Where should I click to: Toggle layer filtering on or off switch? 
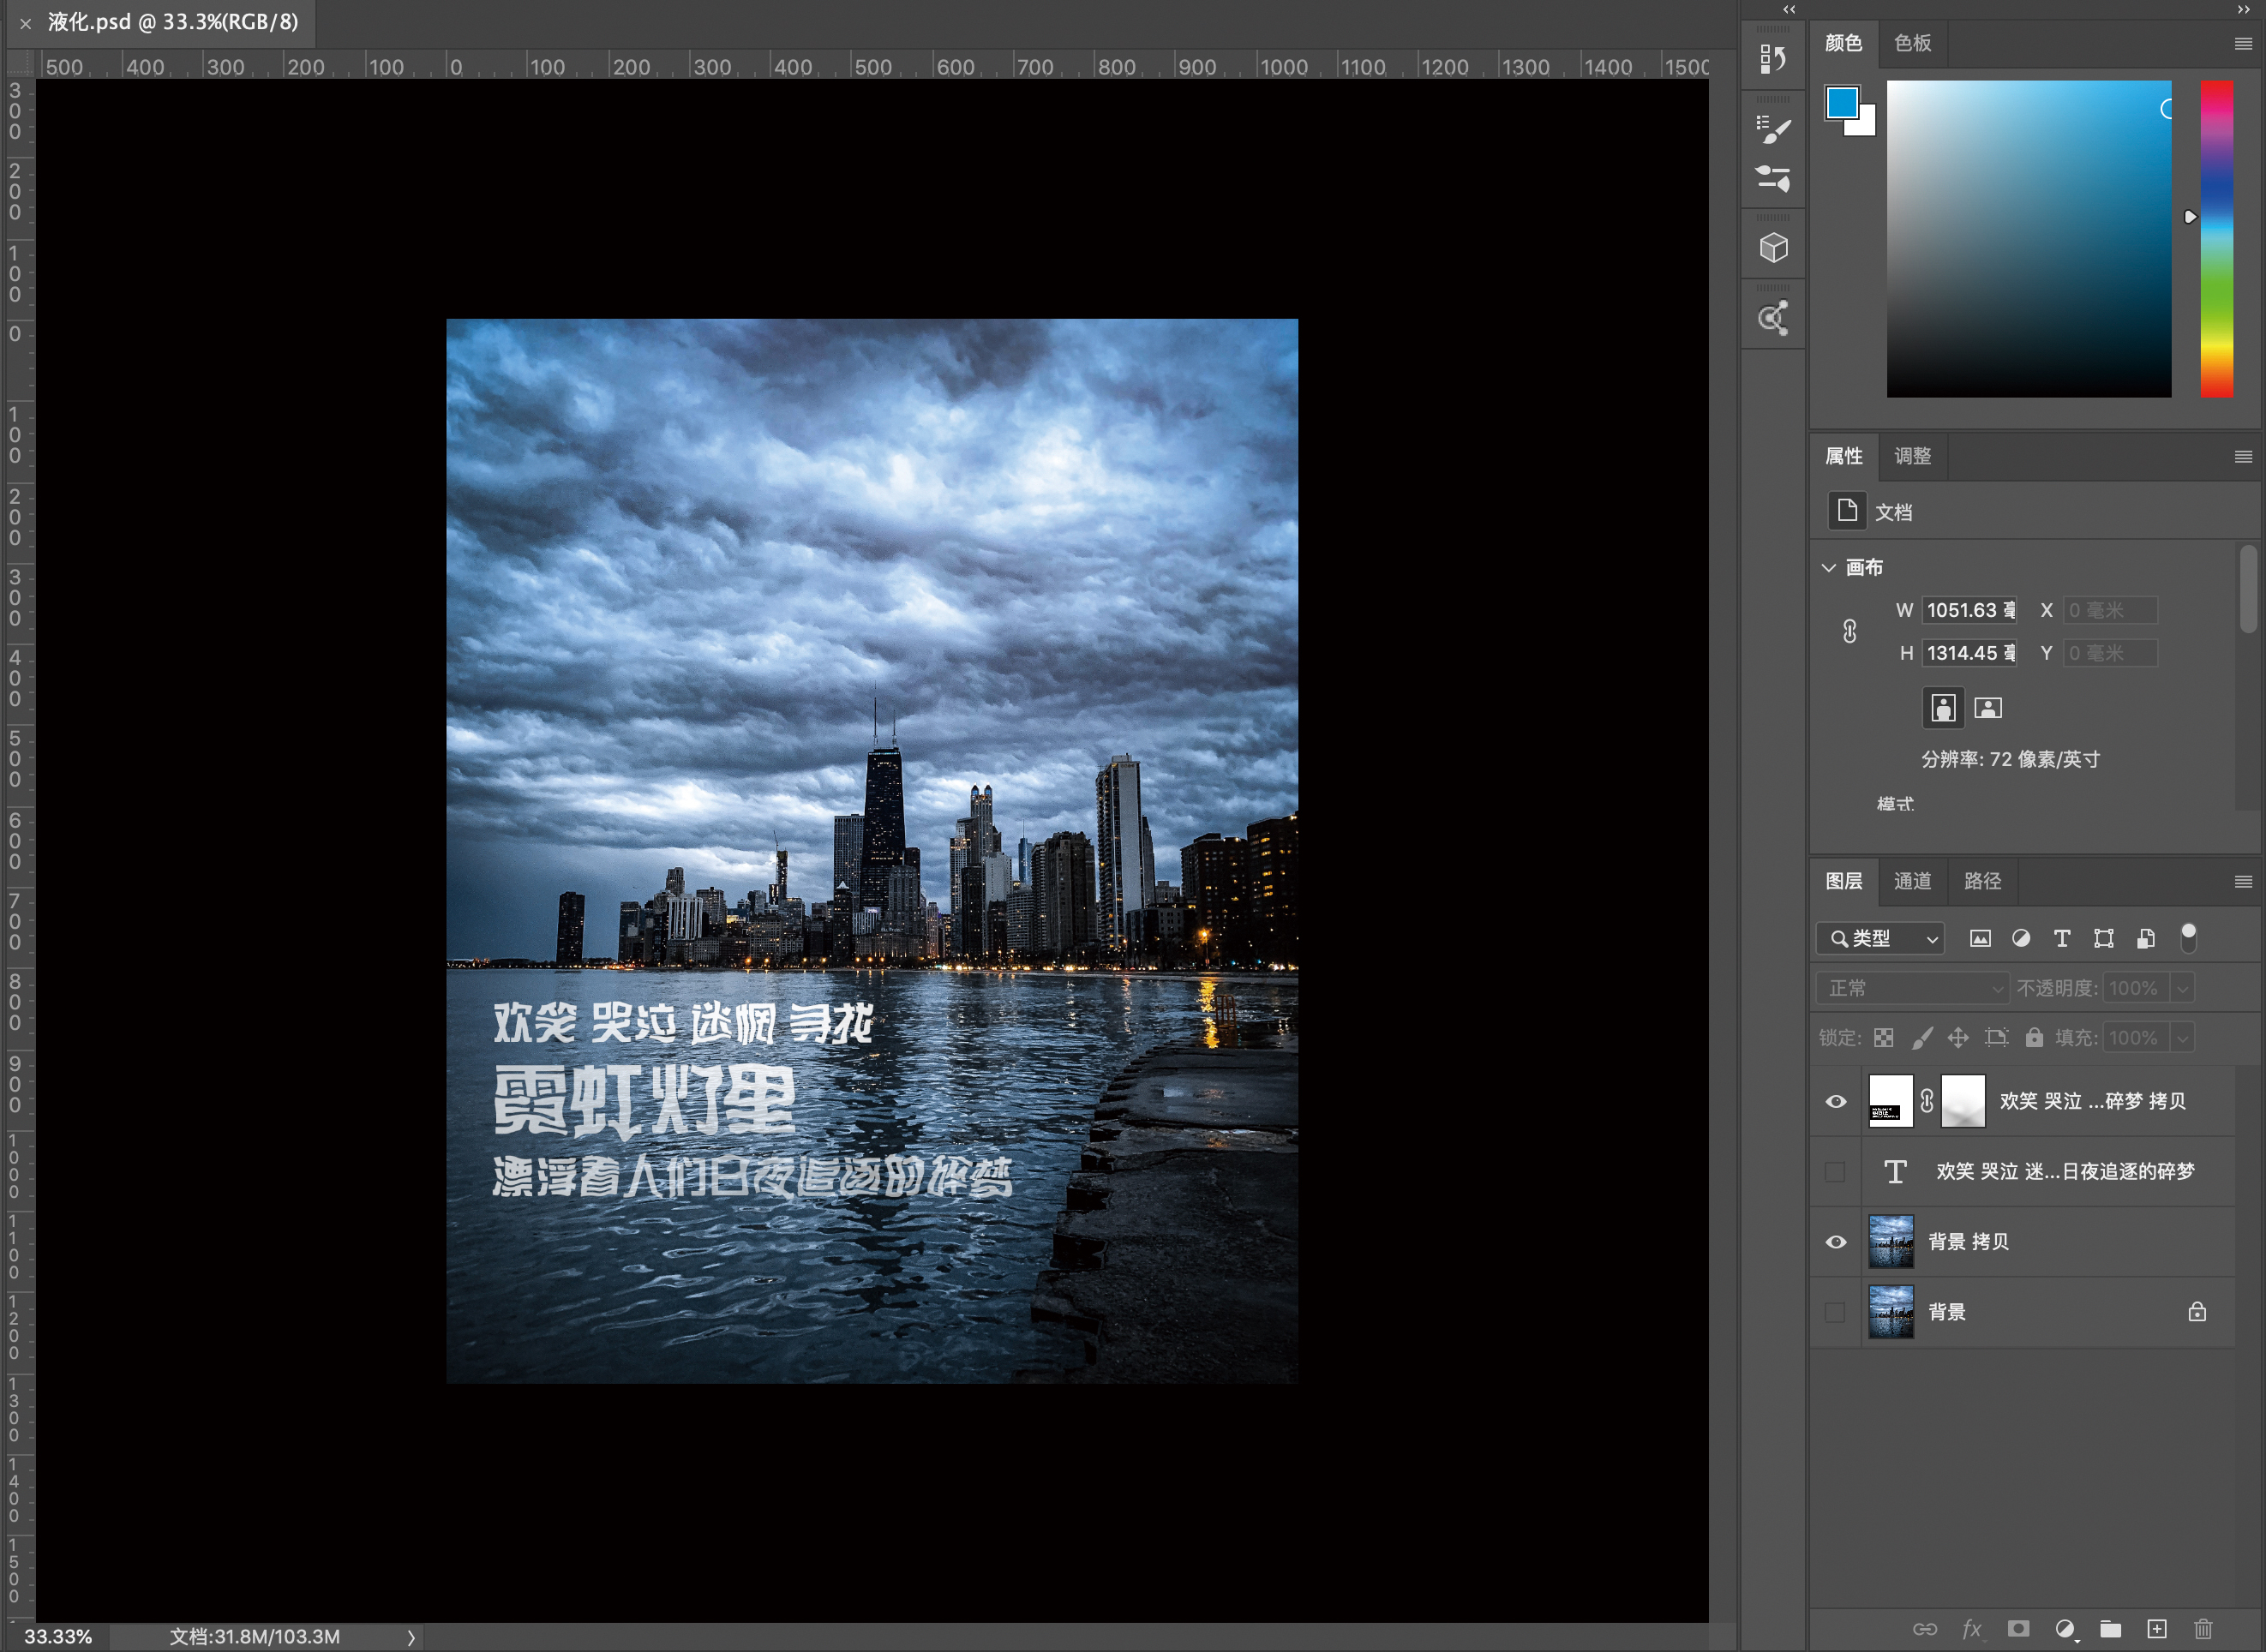2188,937
